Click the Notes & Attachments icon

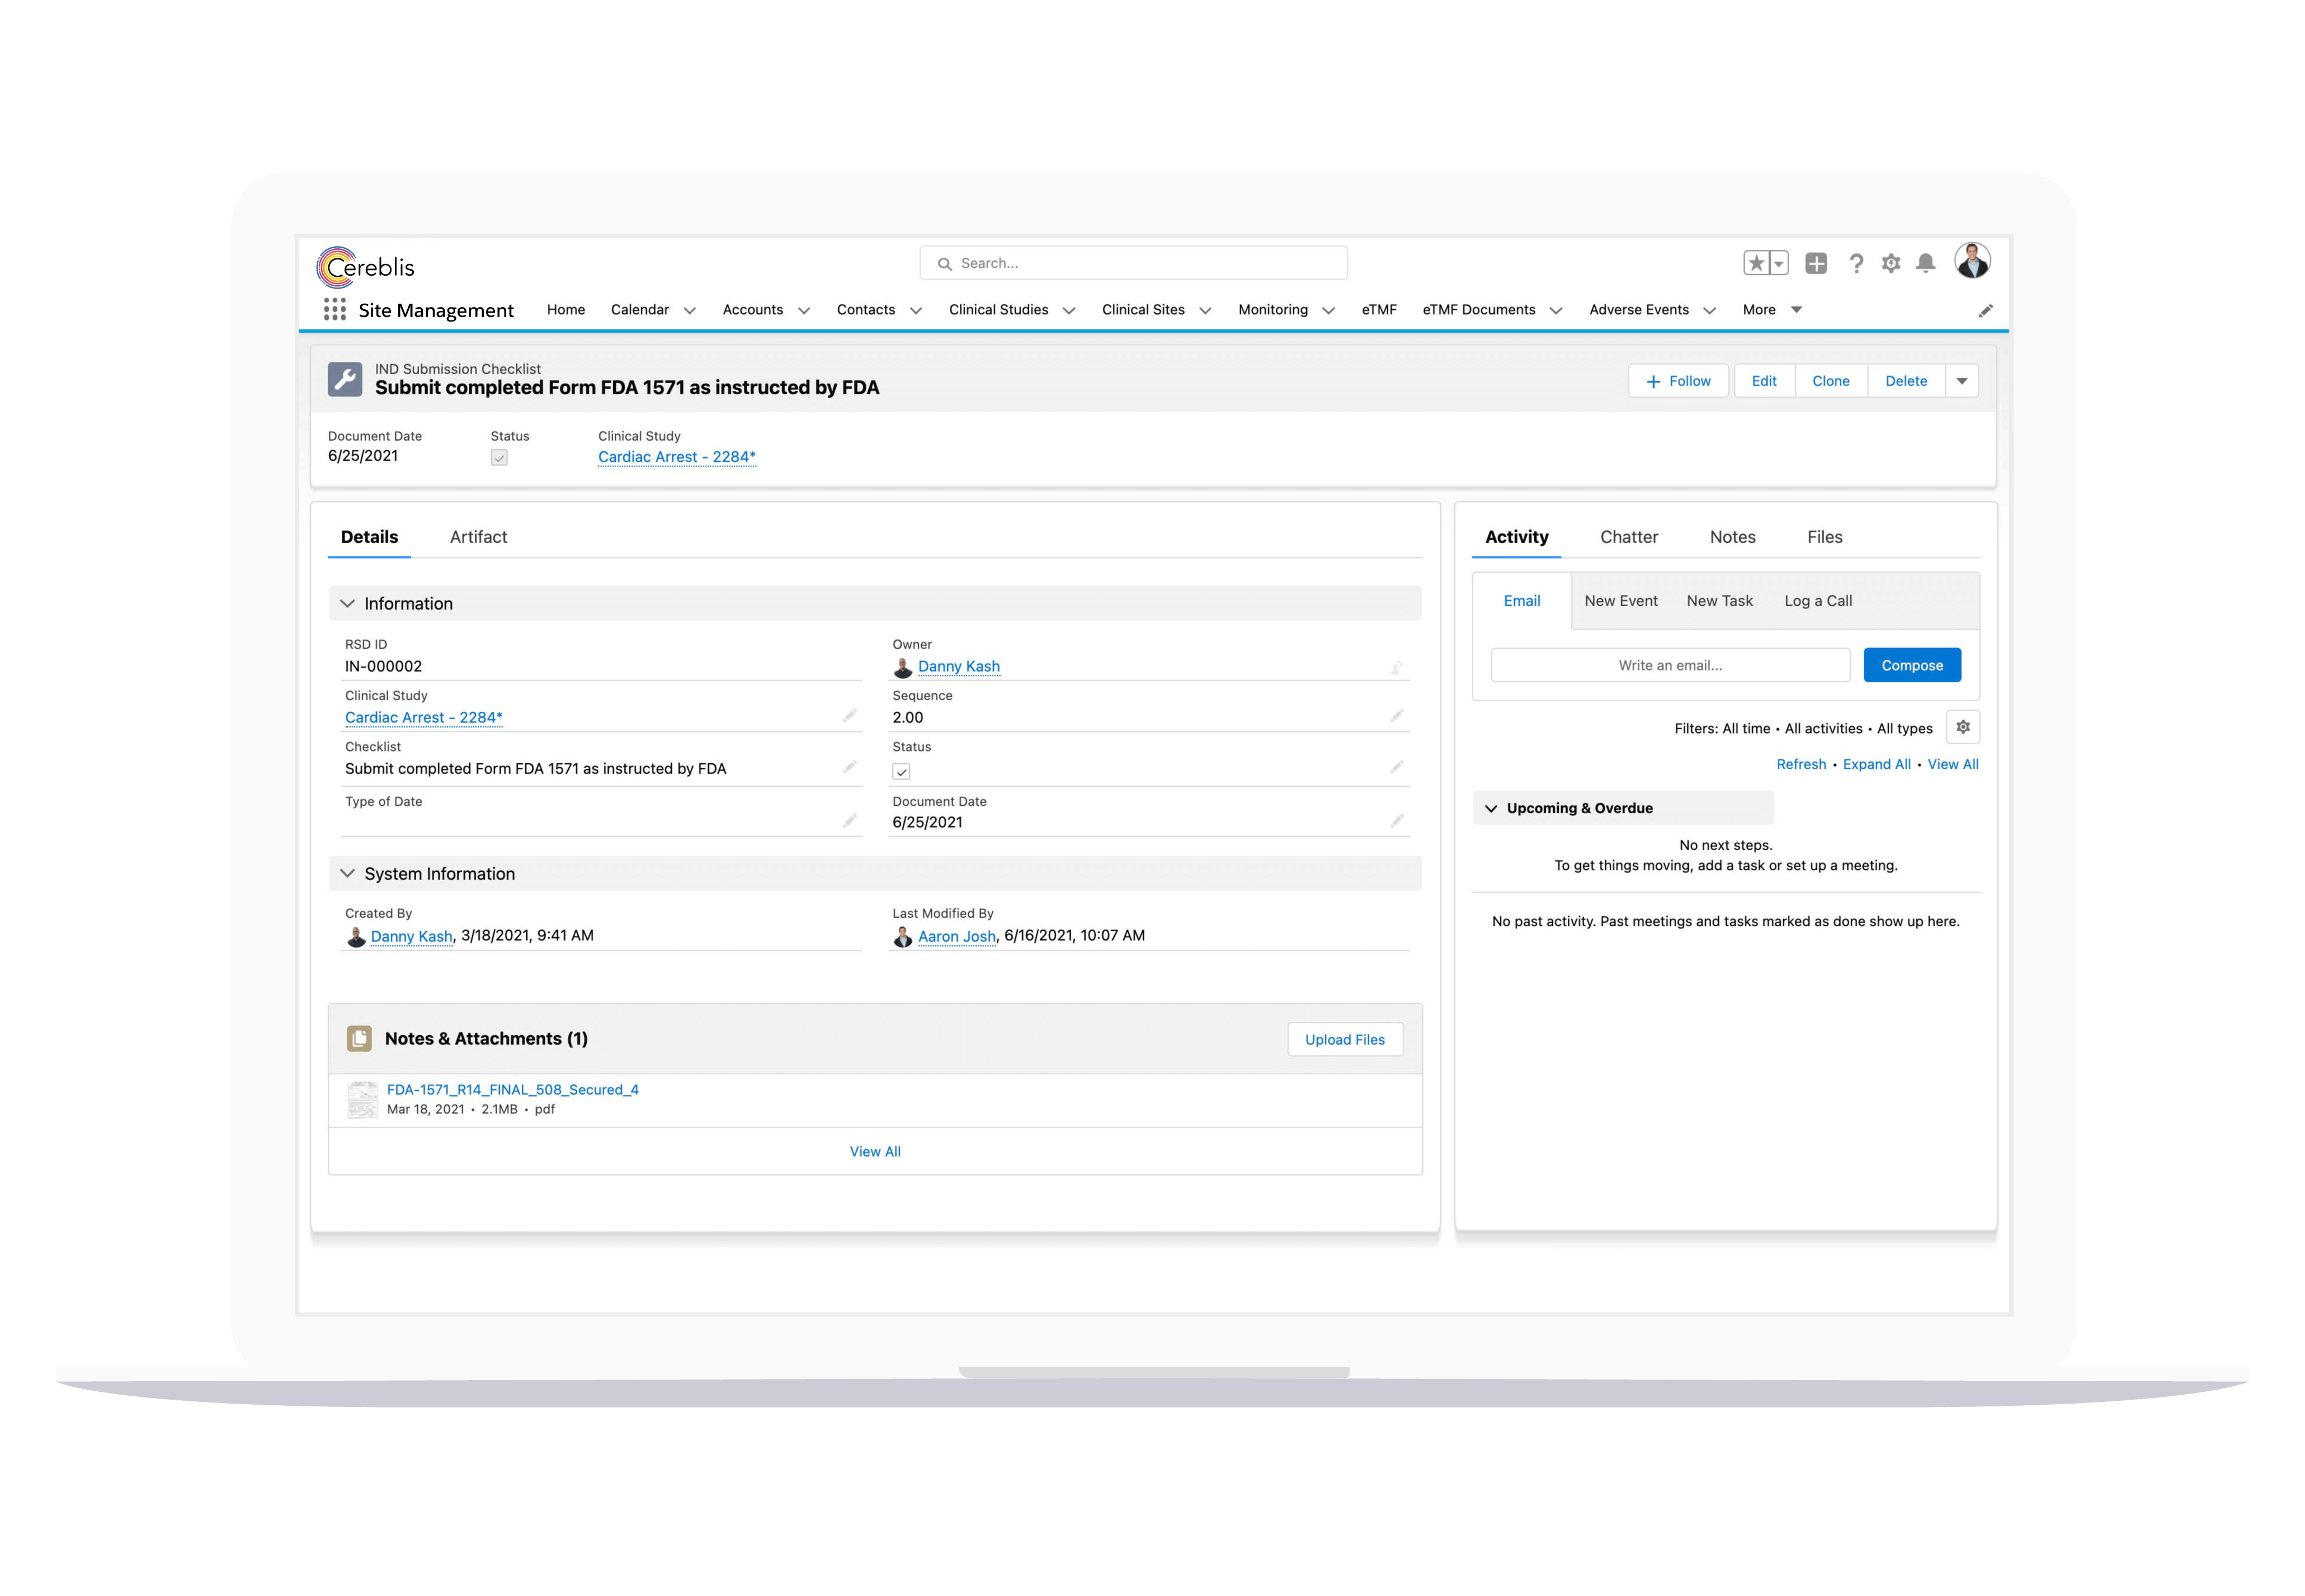359,1039
